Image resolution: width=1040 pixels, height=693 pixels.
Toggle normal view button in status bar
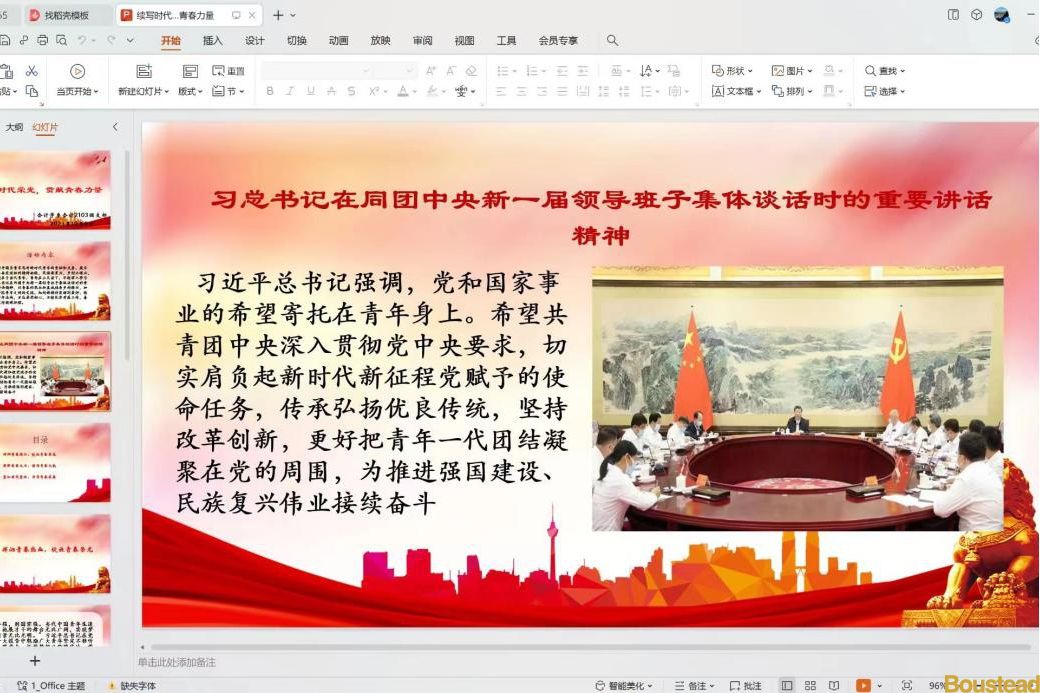click(x=787, y=686)
